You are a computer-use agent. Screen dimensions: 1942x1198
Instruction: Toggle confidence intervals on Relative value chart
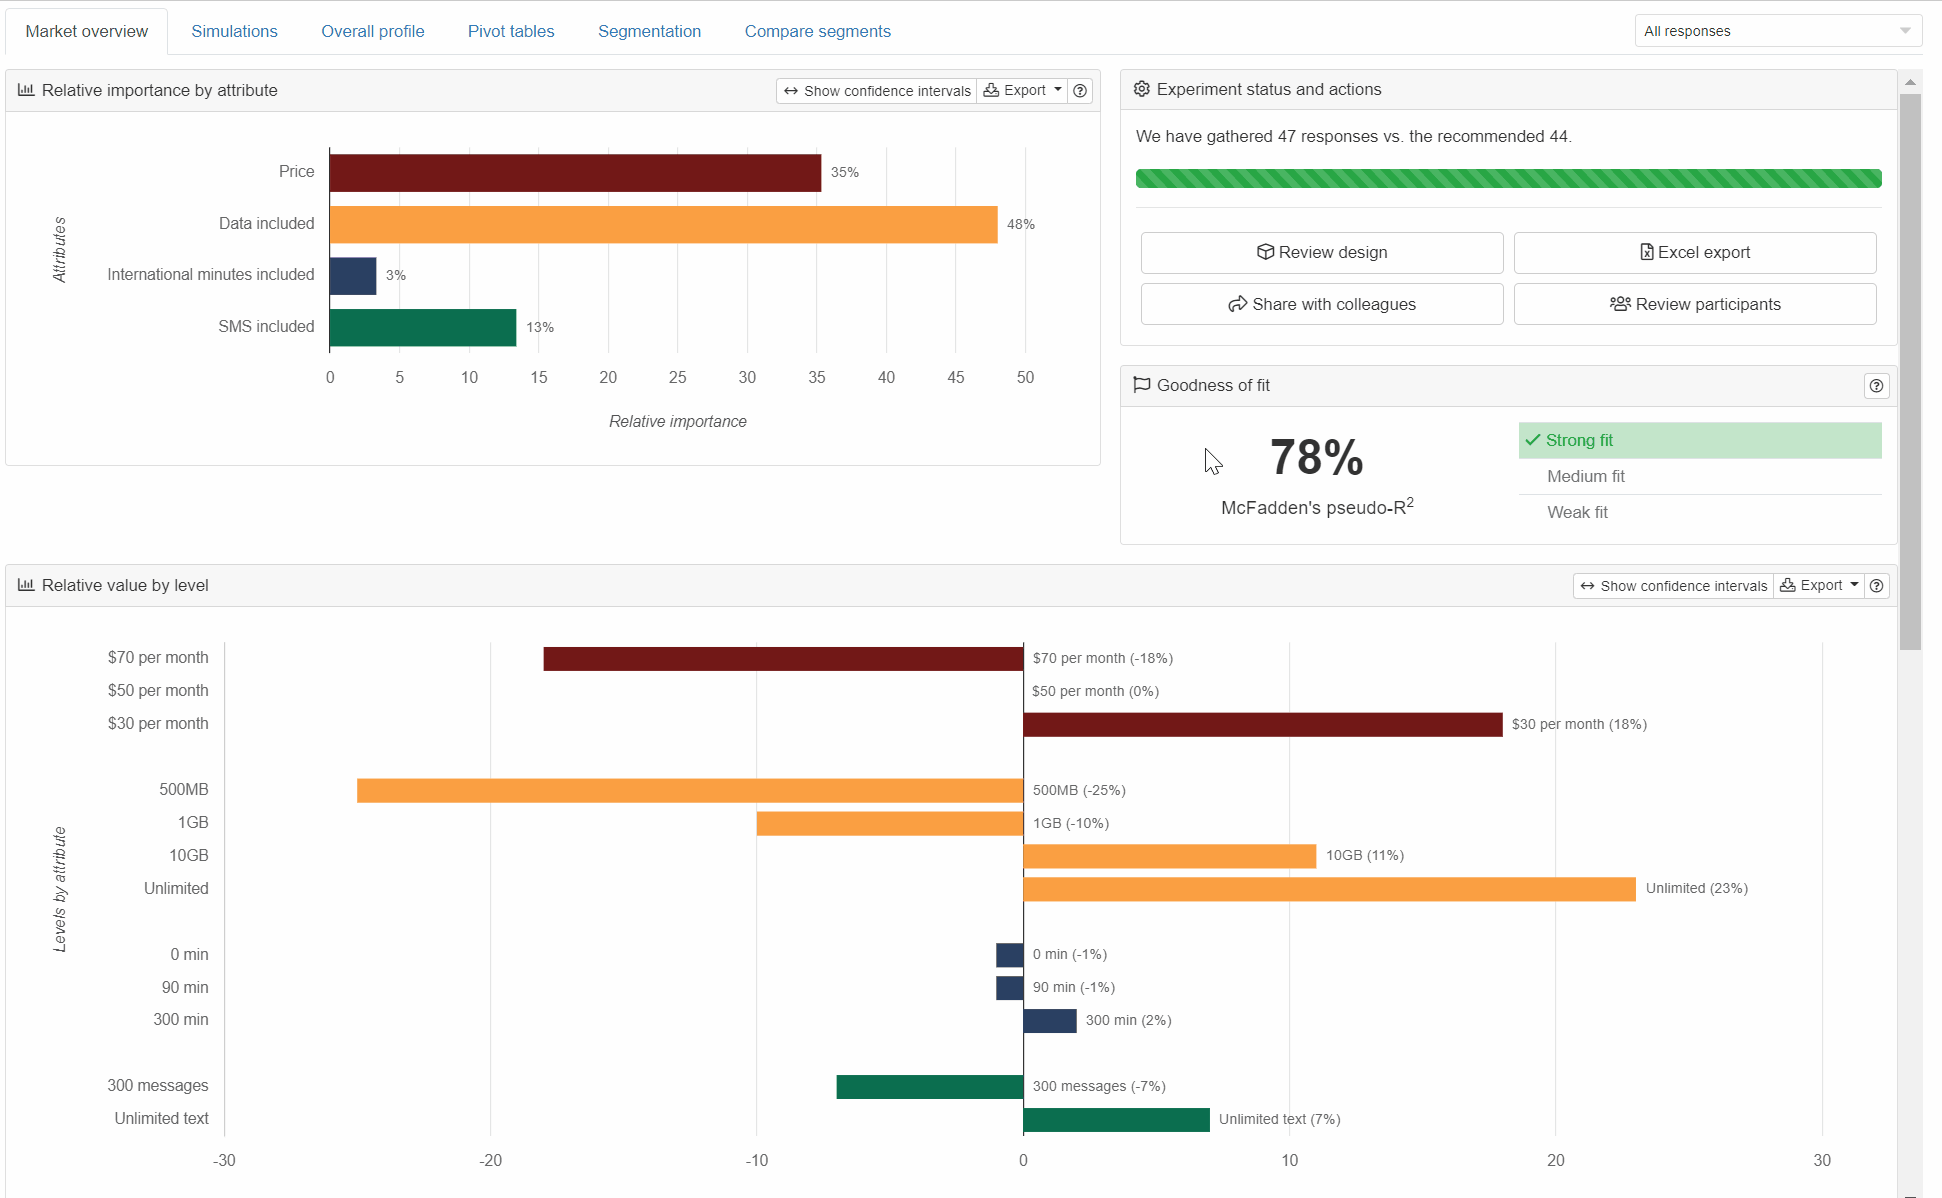pos(1673,586)
